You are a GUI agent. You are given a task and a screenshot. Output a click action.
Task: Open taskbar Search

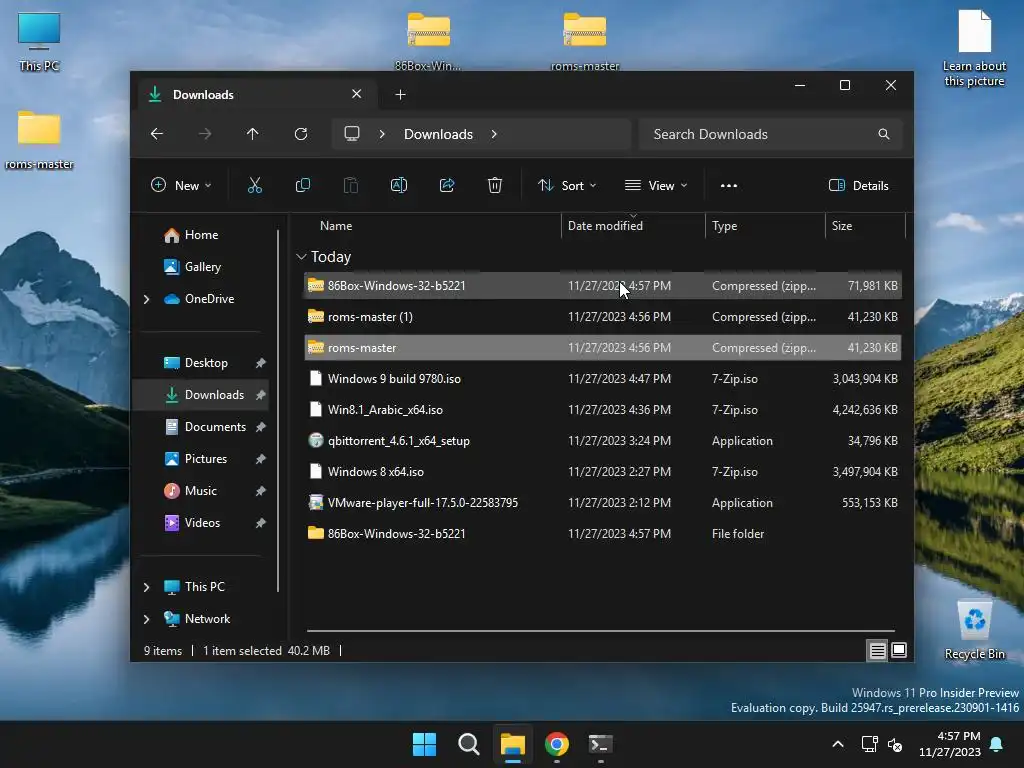(469, 744)
